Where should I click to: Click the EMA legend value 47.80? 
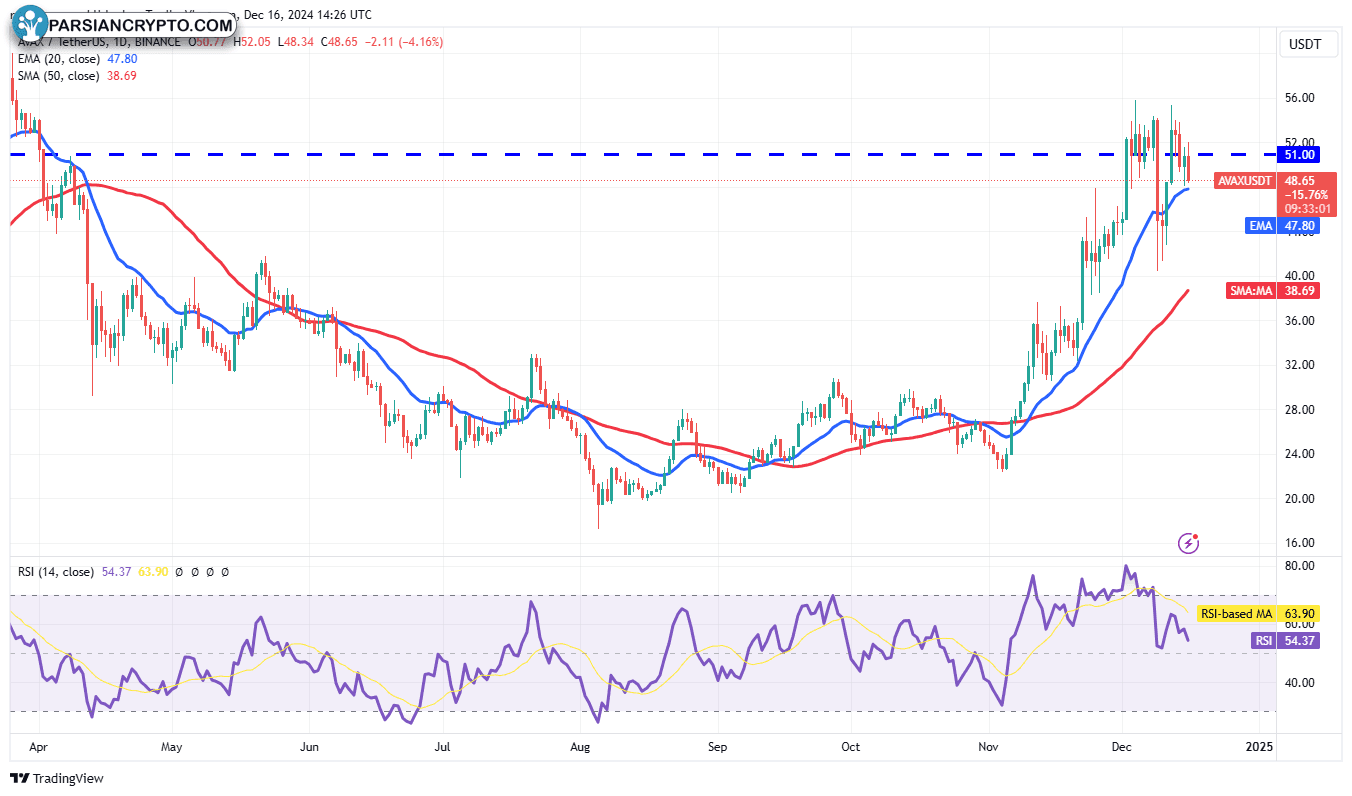pos(123,59)
